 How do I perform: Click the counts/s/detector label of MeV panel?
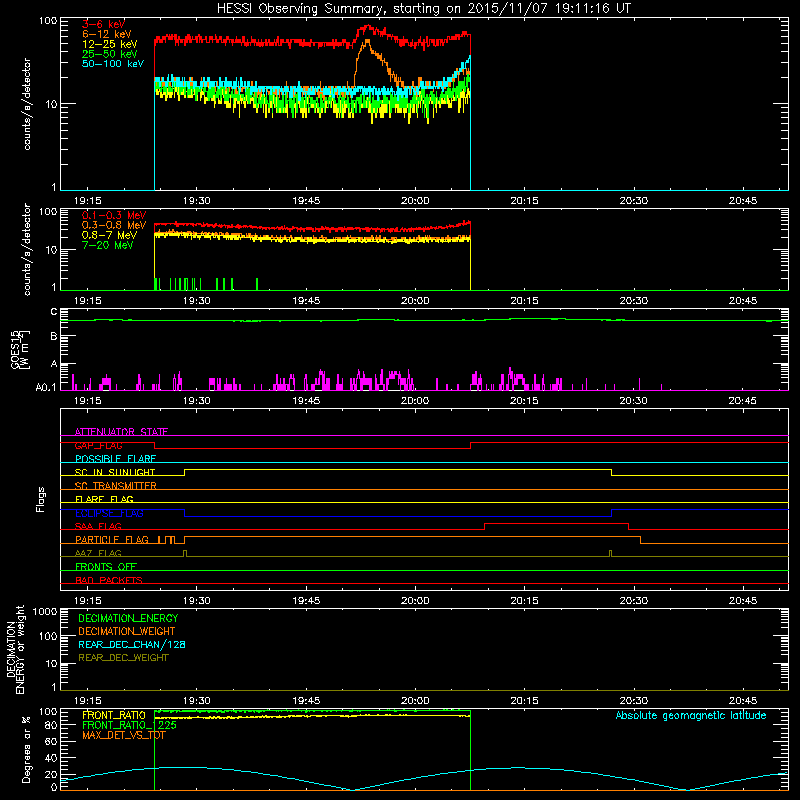(x=27, y=249)
